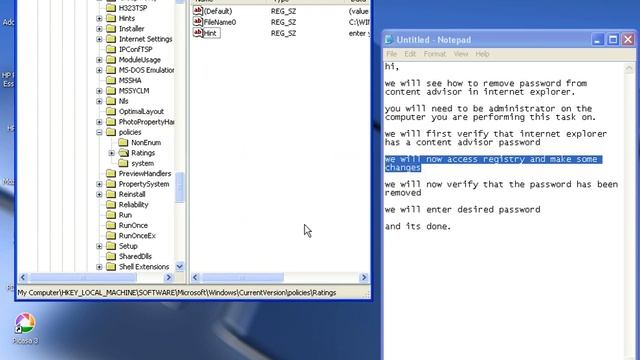
Task: Click the policies folder icon
Action: tap(111, 132)
